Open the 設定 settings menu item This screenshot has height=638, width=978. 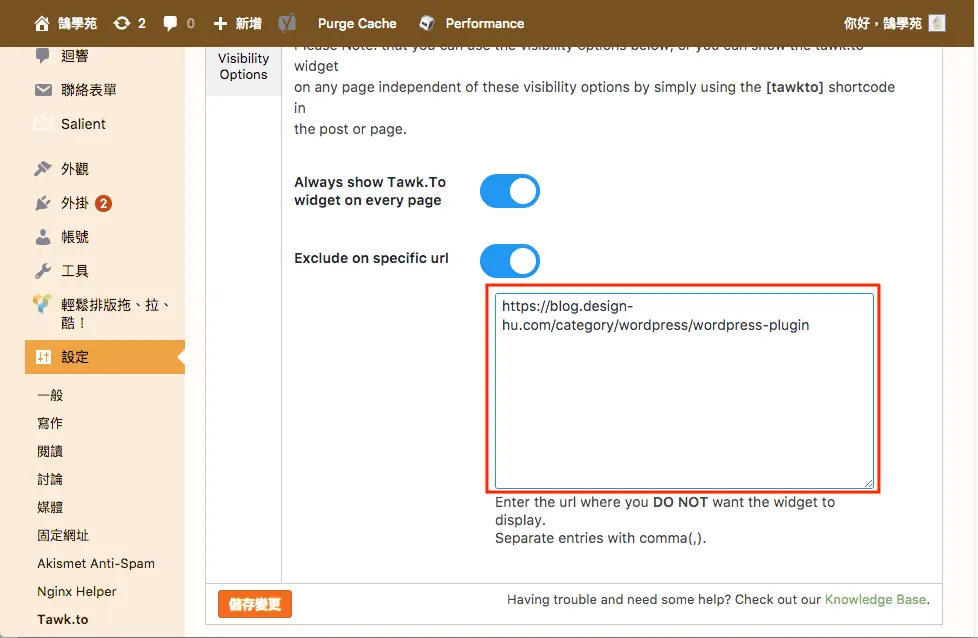click(105, 357)
